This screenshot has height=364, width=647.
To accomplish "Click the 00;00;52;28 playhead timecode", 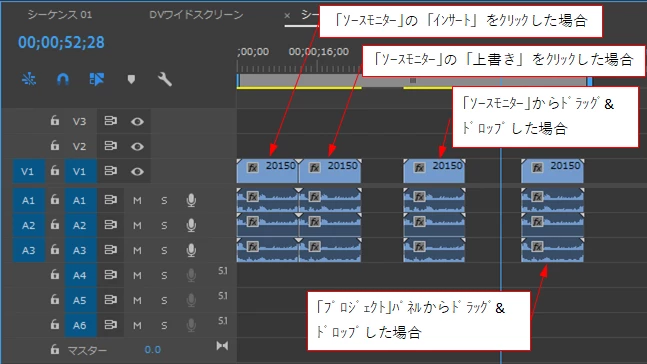I will pos(61,43).
